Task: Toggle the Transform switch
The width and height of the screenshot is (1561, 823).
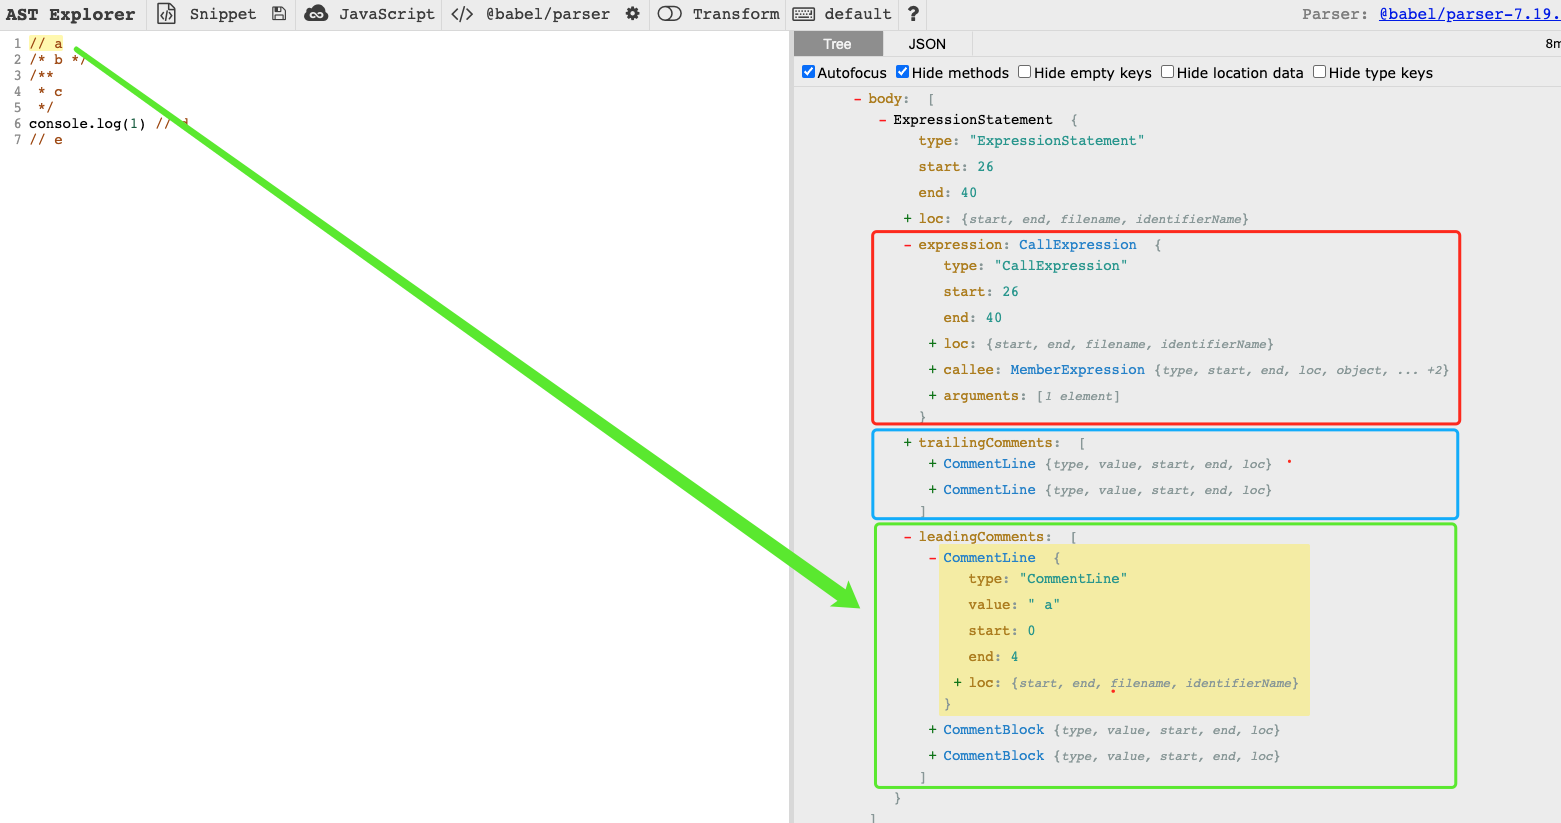Action: coord(670,14)
